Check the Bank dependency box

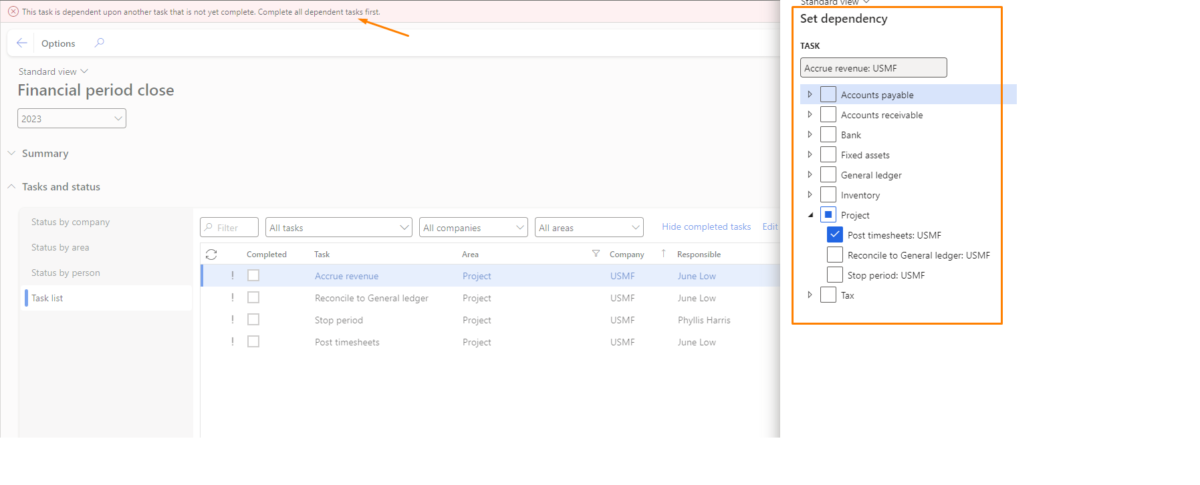[x=828, y=135]
